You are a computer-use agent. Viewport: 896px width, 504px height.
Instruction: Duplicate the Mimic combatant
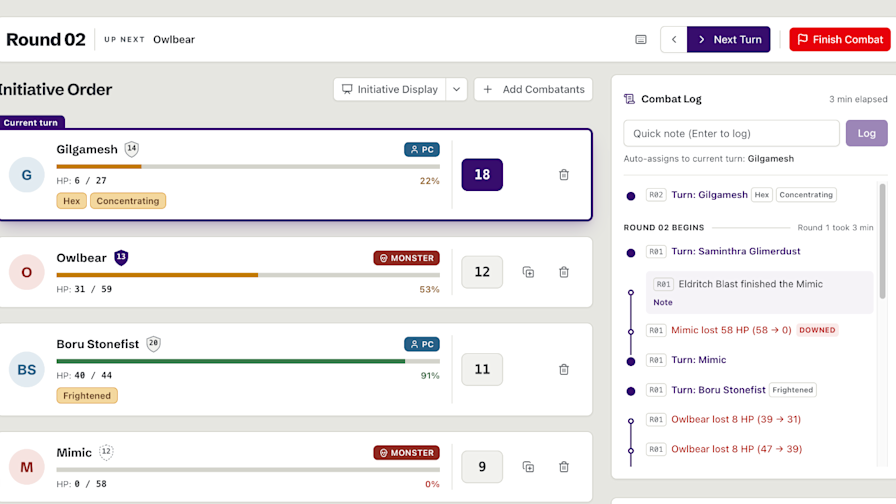[x=529, y=467]
